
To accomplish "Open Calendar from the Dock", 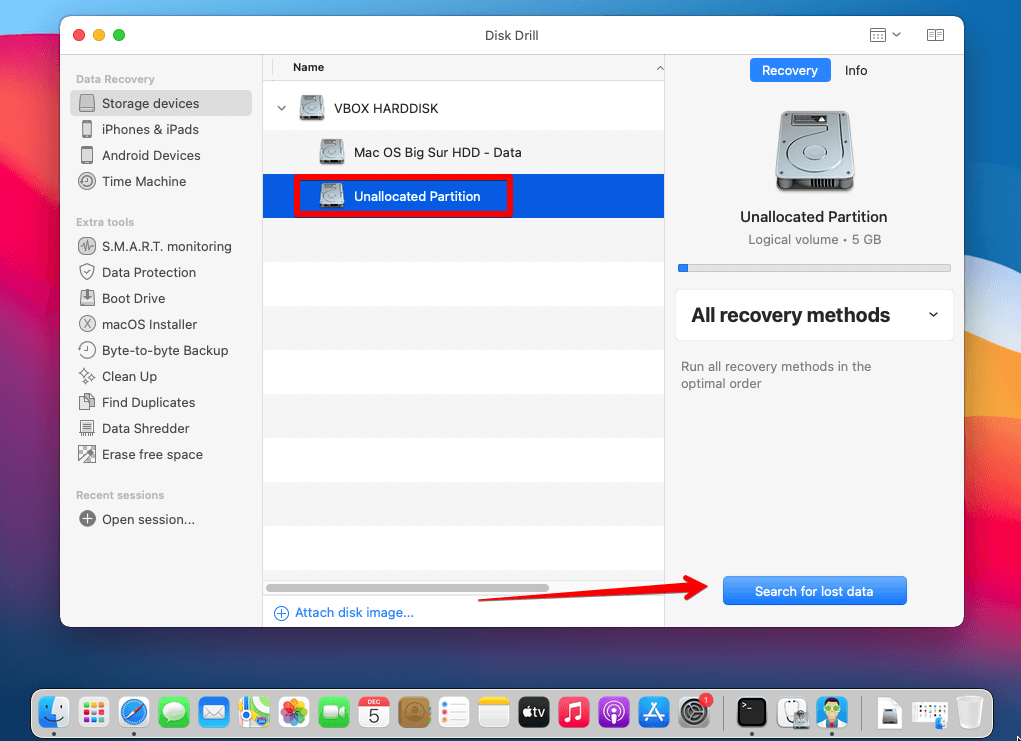I will (374, 712).
